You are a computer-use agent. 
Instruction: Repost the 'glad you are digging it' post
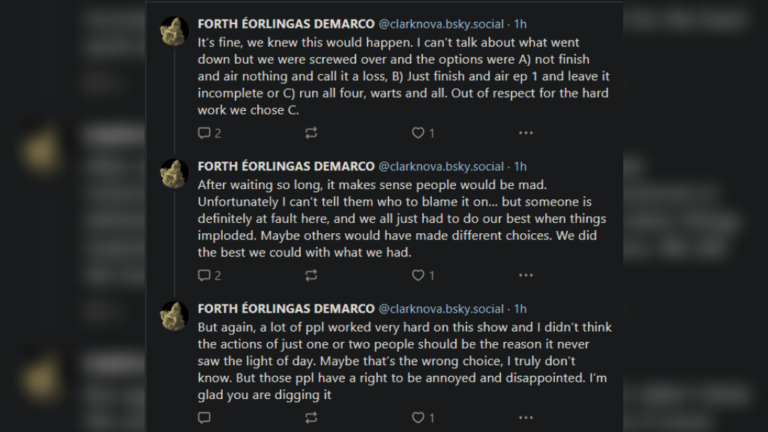click(311, 417)
